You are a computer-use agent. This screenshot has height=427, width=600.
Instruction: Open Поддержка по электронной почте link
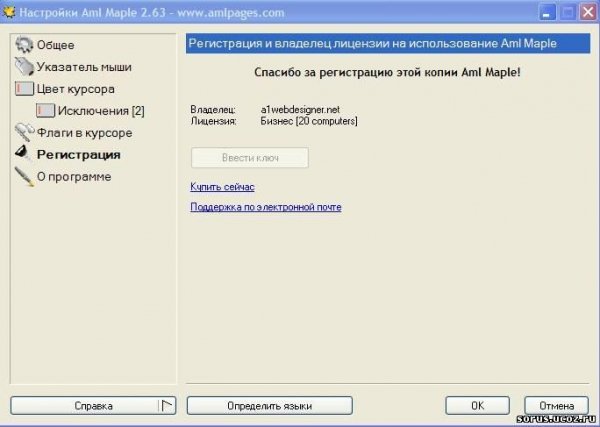click(x=266, y=207)
